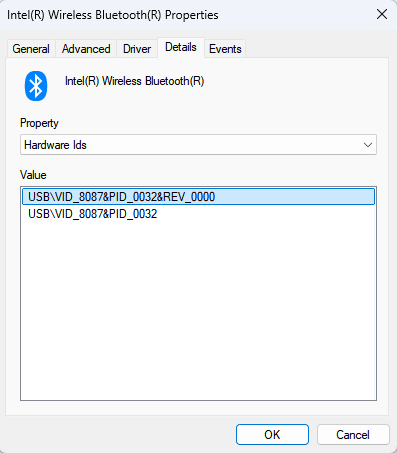Image resolution: width=397 pixels, height=453 pixels.
Task: Close the Properties dialog window
Action: pos(382,14)
